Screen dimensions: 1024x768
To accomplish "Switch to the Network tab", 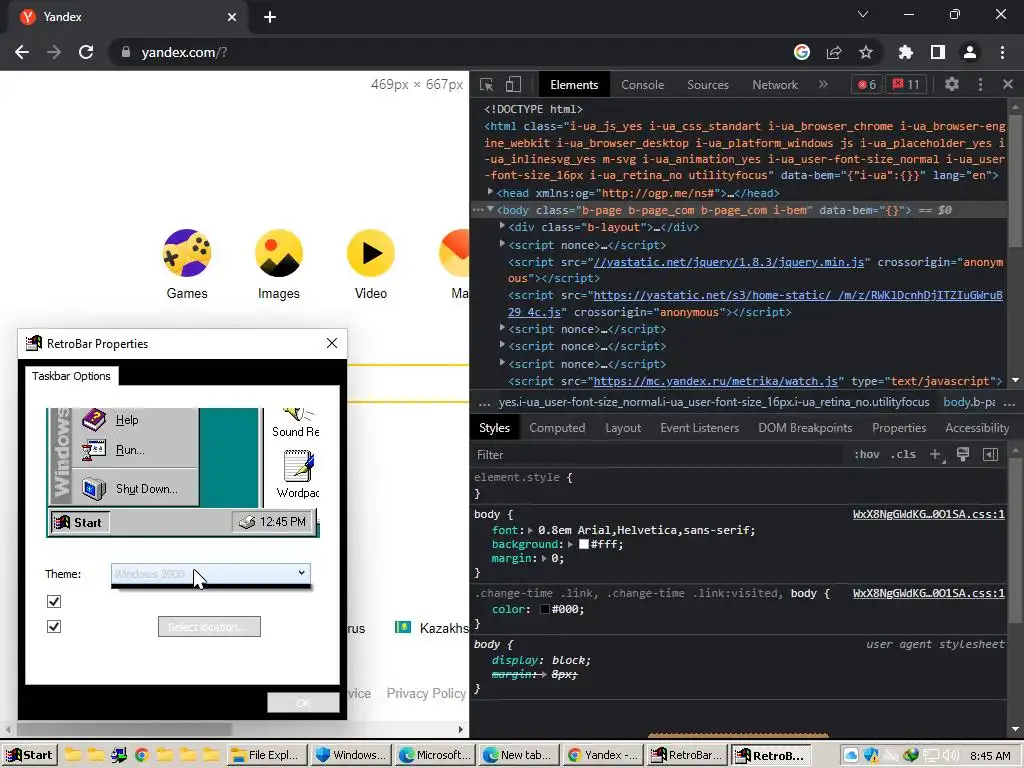I will click(775, 85).
